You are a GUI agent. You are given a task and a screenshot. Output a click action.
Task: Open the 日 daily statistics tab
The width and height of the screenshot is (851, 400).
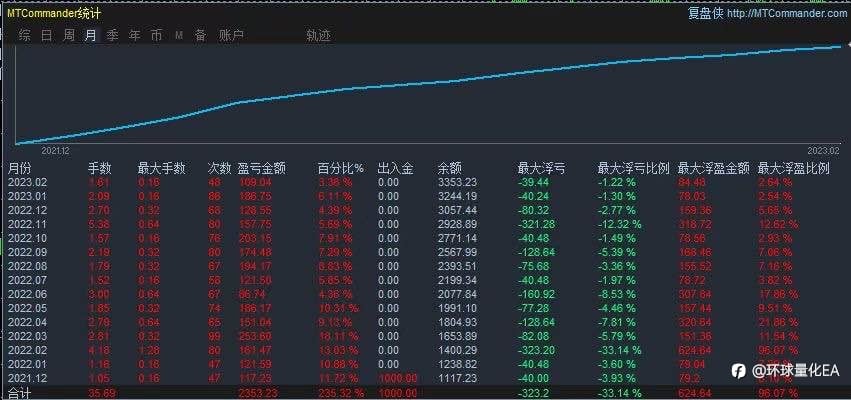click(x=47, y=36)
